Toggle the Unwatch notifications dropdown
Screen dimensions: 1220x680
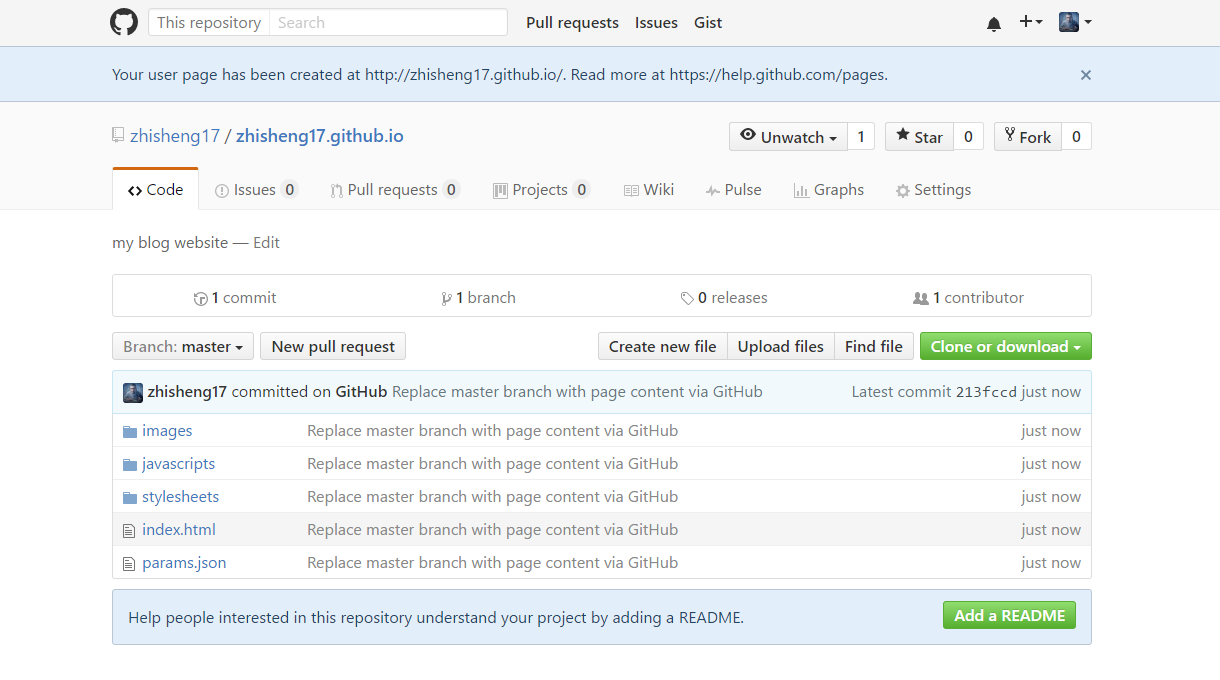point(788,137)
